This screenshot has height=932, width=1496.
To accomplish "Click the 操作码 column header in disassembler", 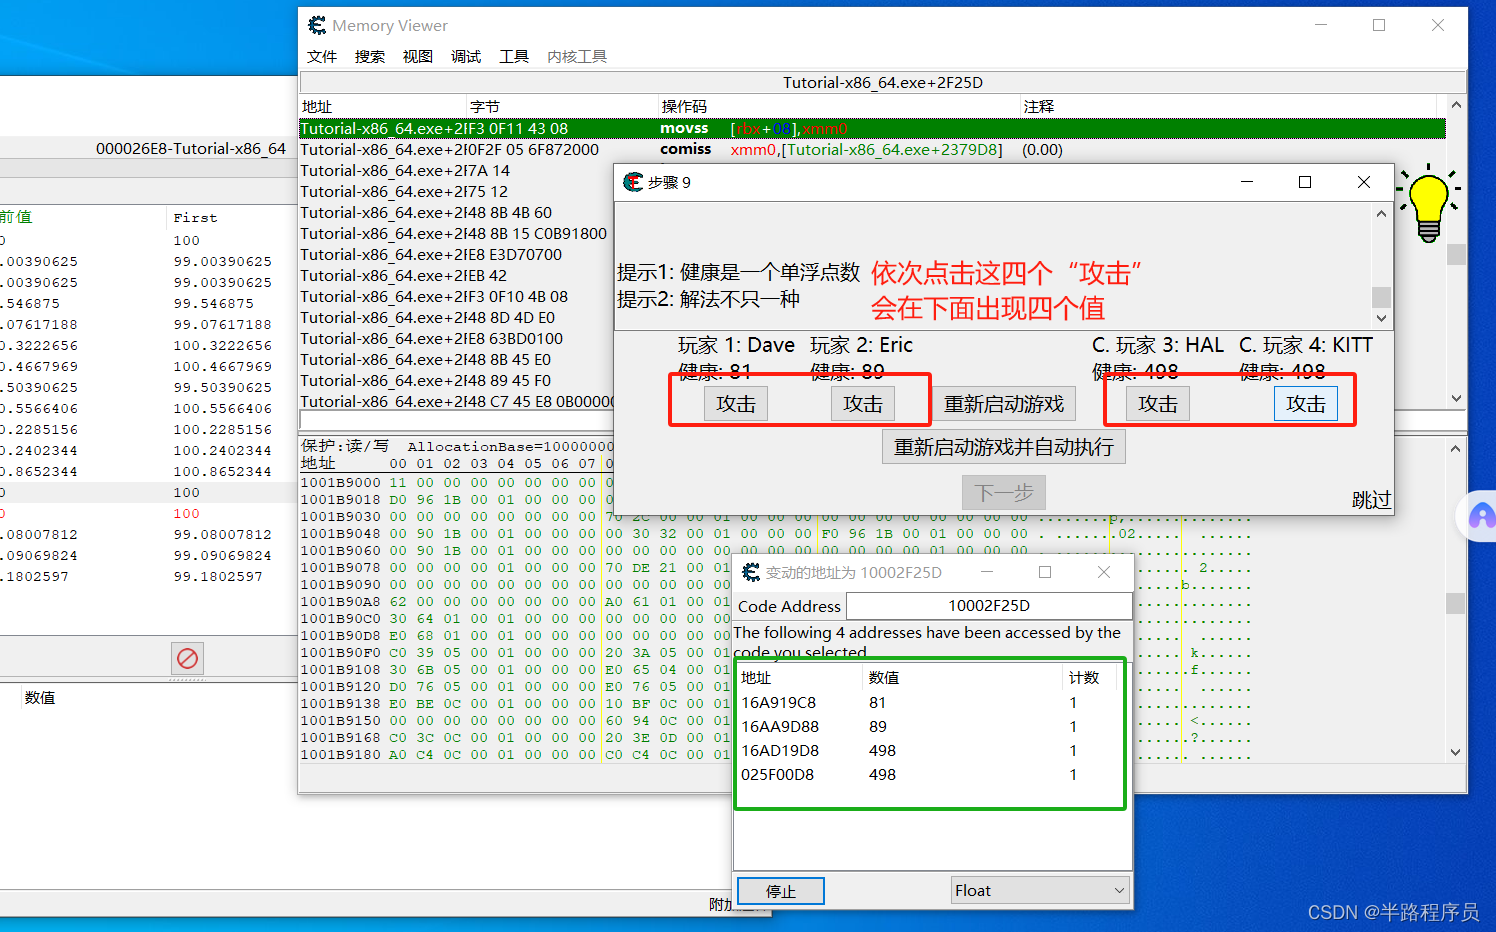I will coord(838,106).
